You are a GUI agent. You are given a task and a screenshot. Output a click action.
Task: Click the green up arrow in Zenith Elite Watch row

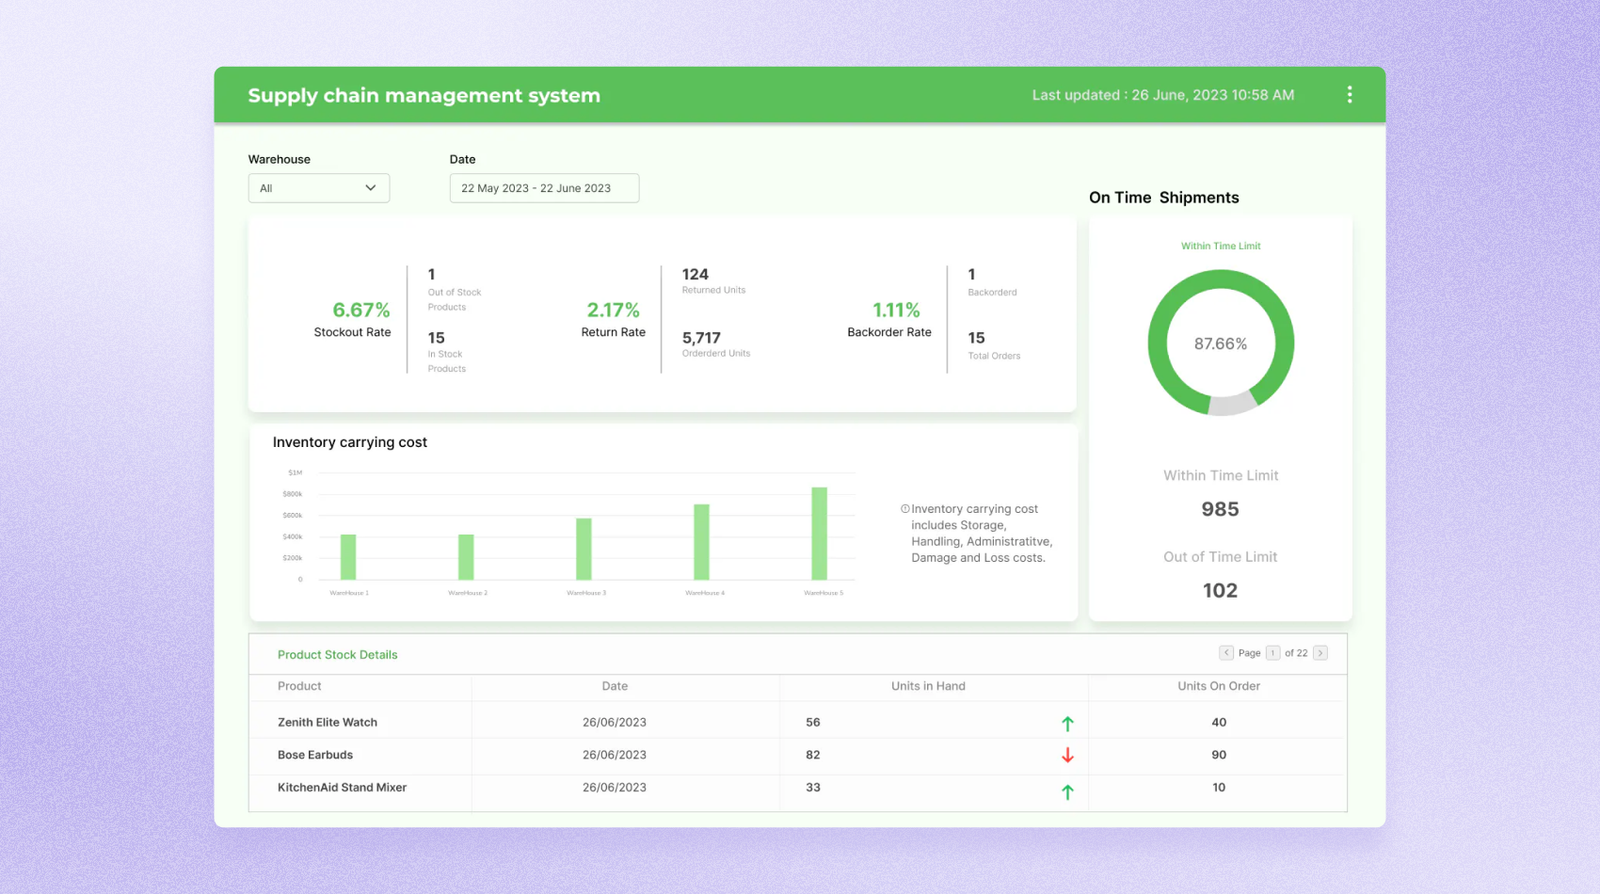[1067, 723]
